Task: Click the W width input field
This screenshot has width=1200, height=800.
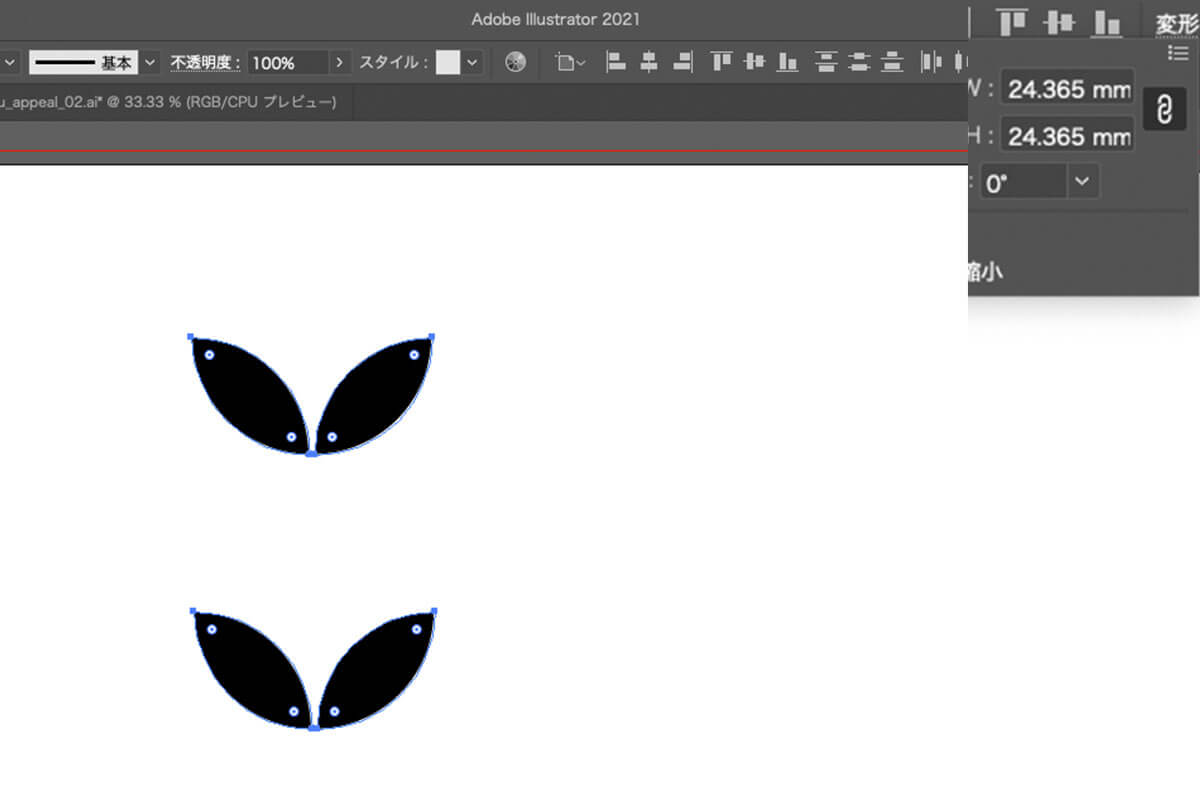Action: click(x=1067, y=89)
